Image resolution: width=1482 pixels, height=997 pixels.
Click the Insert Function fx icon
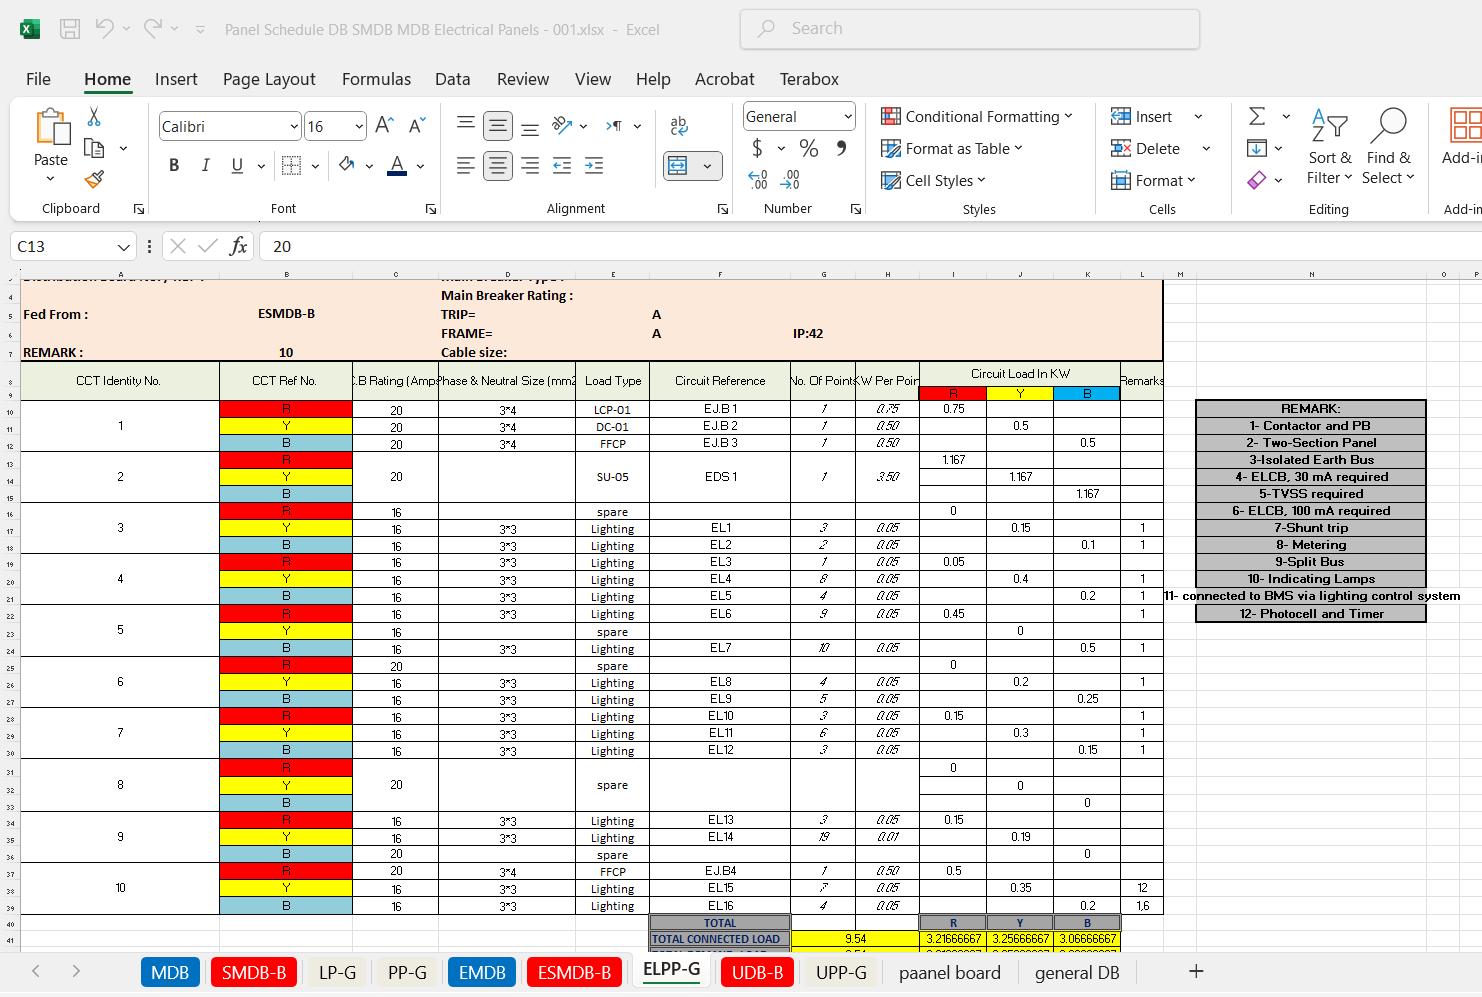[238, 246]
